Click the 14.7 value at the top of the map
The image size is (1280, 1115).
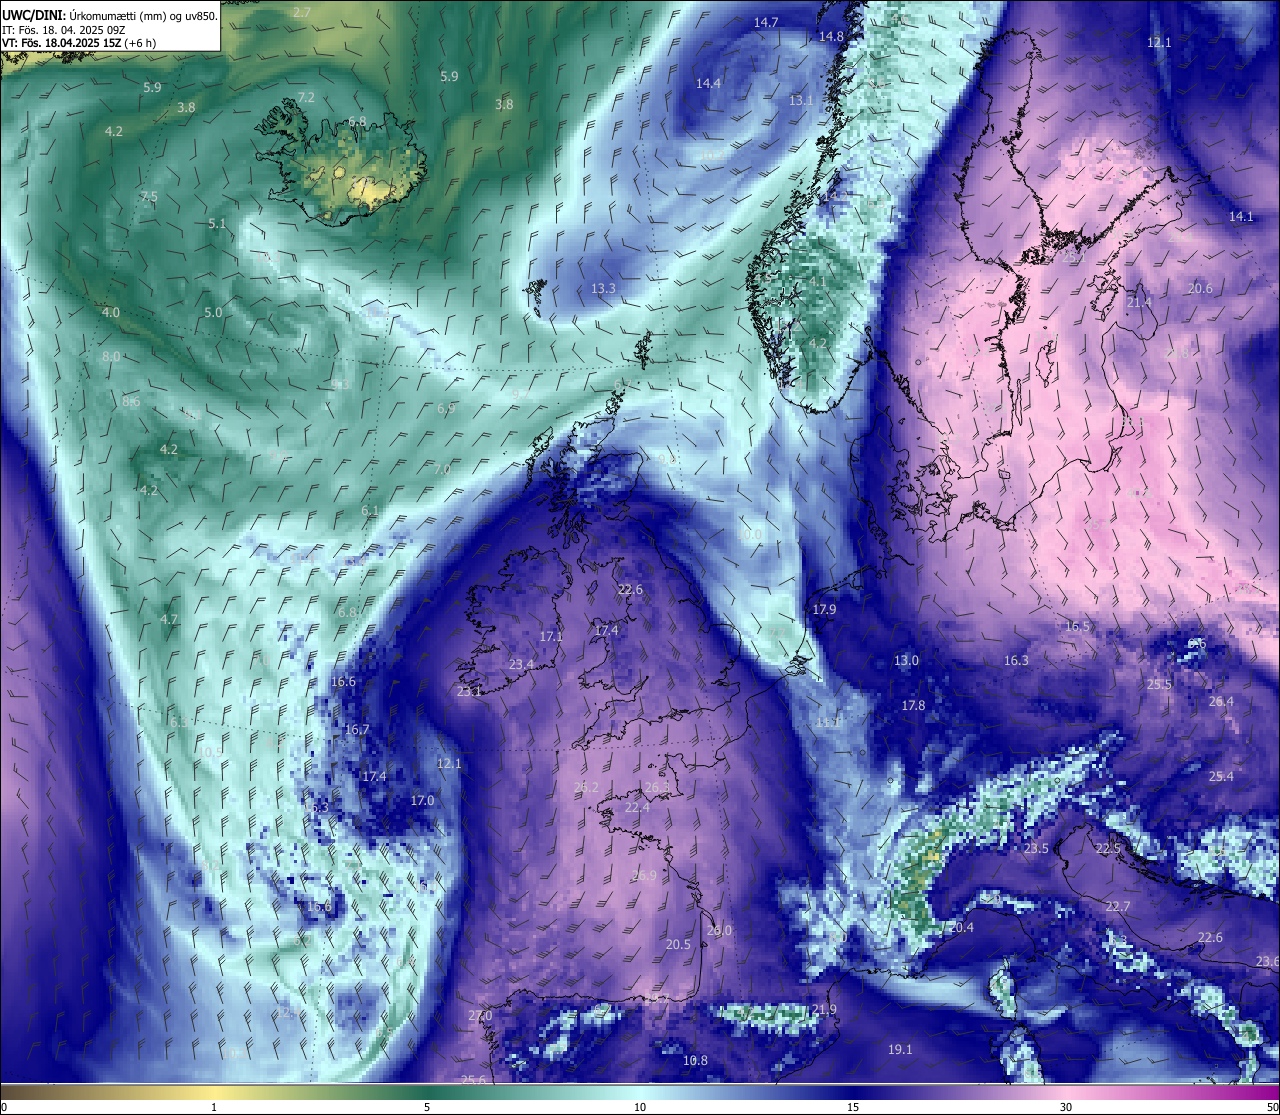point(766,22)
